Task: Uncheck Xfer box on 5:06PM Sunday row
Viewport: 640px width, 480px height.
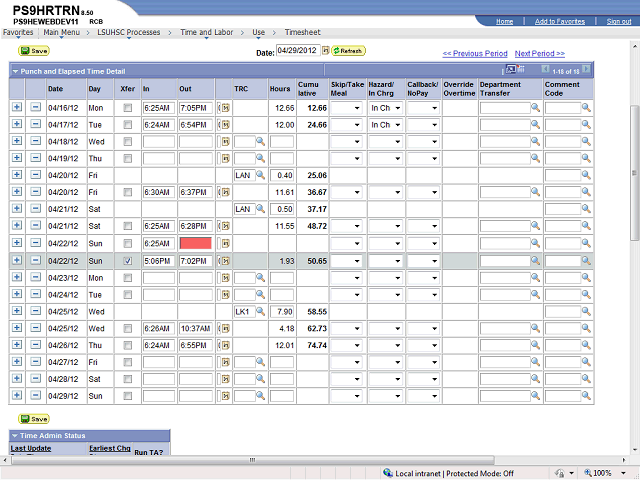Action: pyautogui.click(x=128, y=261)
